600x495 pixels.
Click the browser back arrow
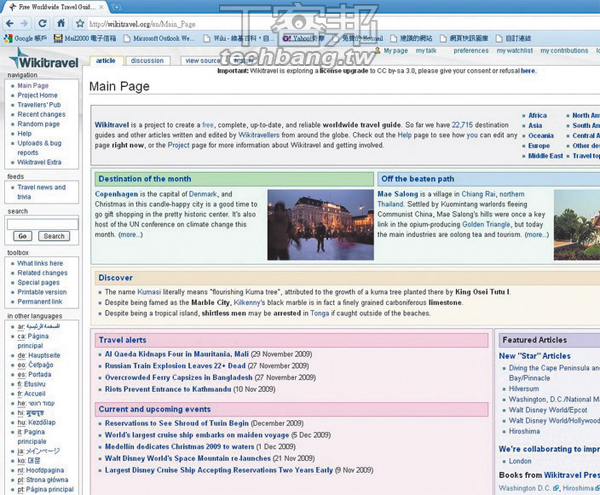[x=11, y=23]
